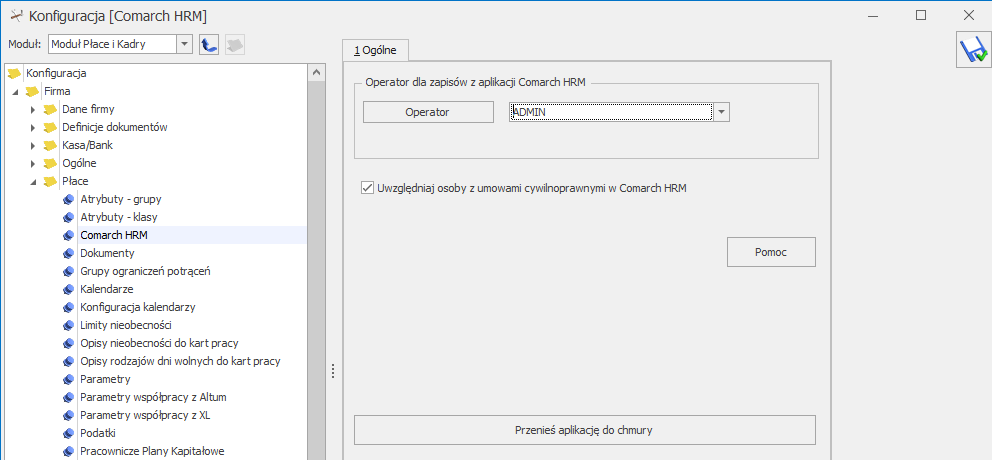This screenshot has width=992, height=460.
Task: Click the icon beside Pracownicze Plany Kapitałowe
Action: click(x=68, y=451)
